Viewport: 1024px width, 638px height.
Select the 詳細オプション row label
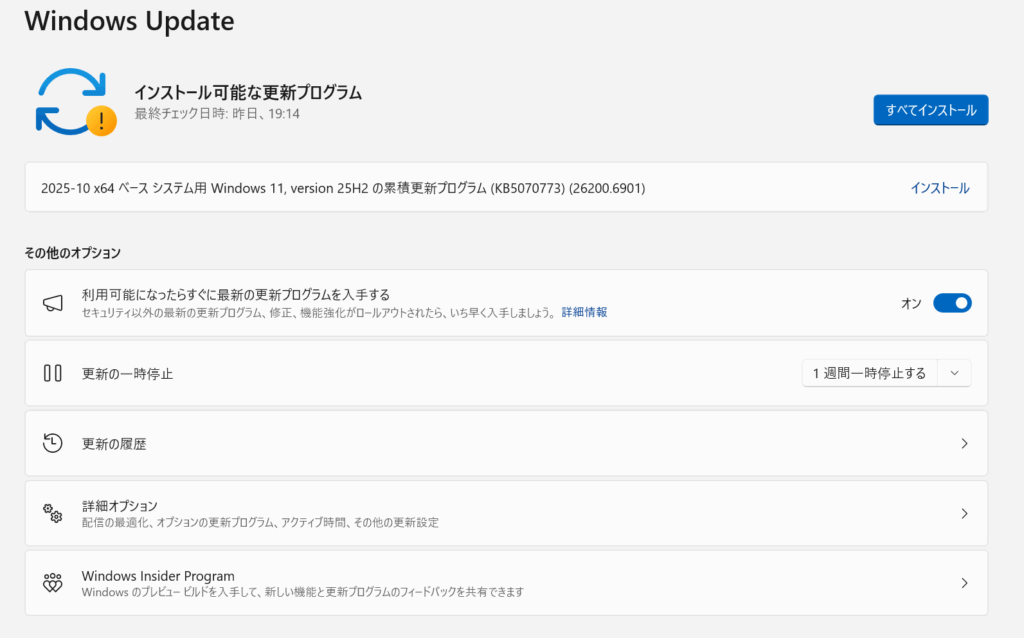tap(119, 506)
